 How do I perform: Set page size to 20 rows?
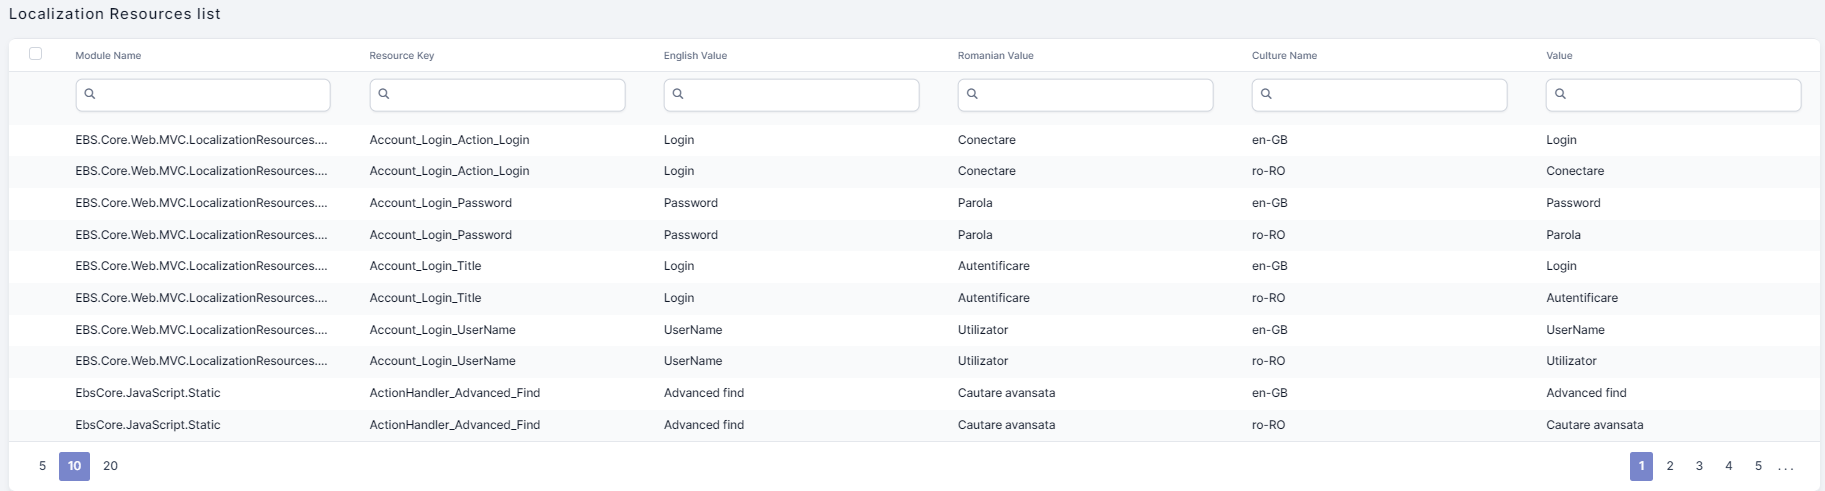click(110, 466)
